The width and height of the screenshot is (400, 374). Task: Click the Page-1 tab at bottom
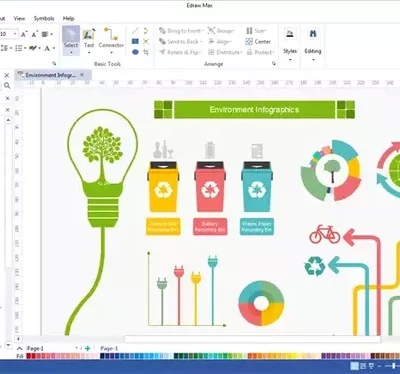(x=109, y=348)
